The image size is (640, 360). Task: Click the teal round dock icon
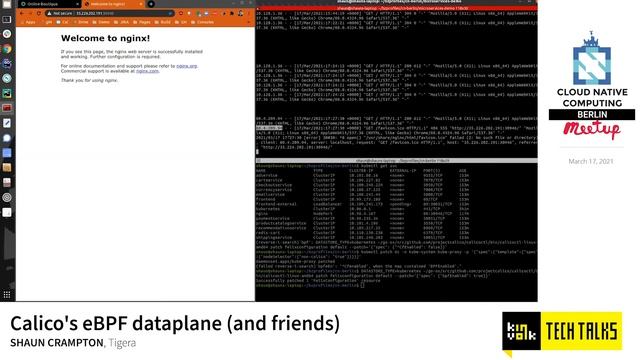[x=7, y=78]
